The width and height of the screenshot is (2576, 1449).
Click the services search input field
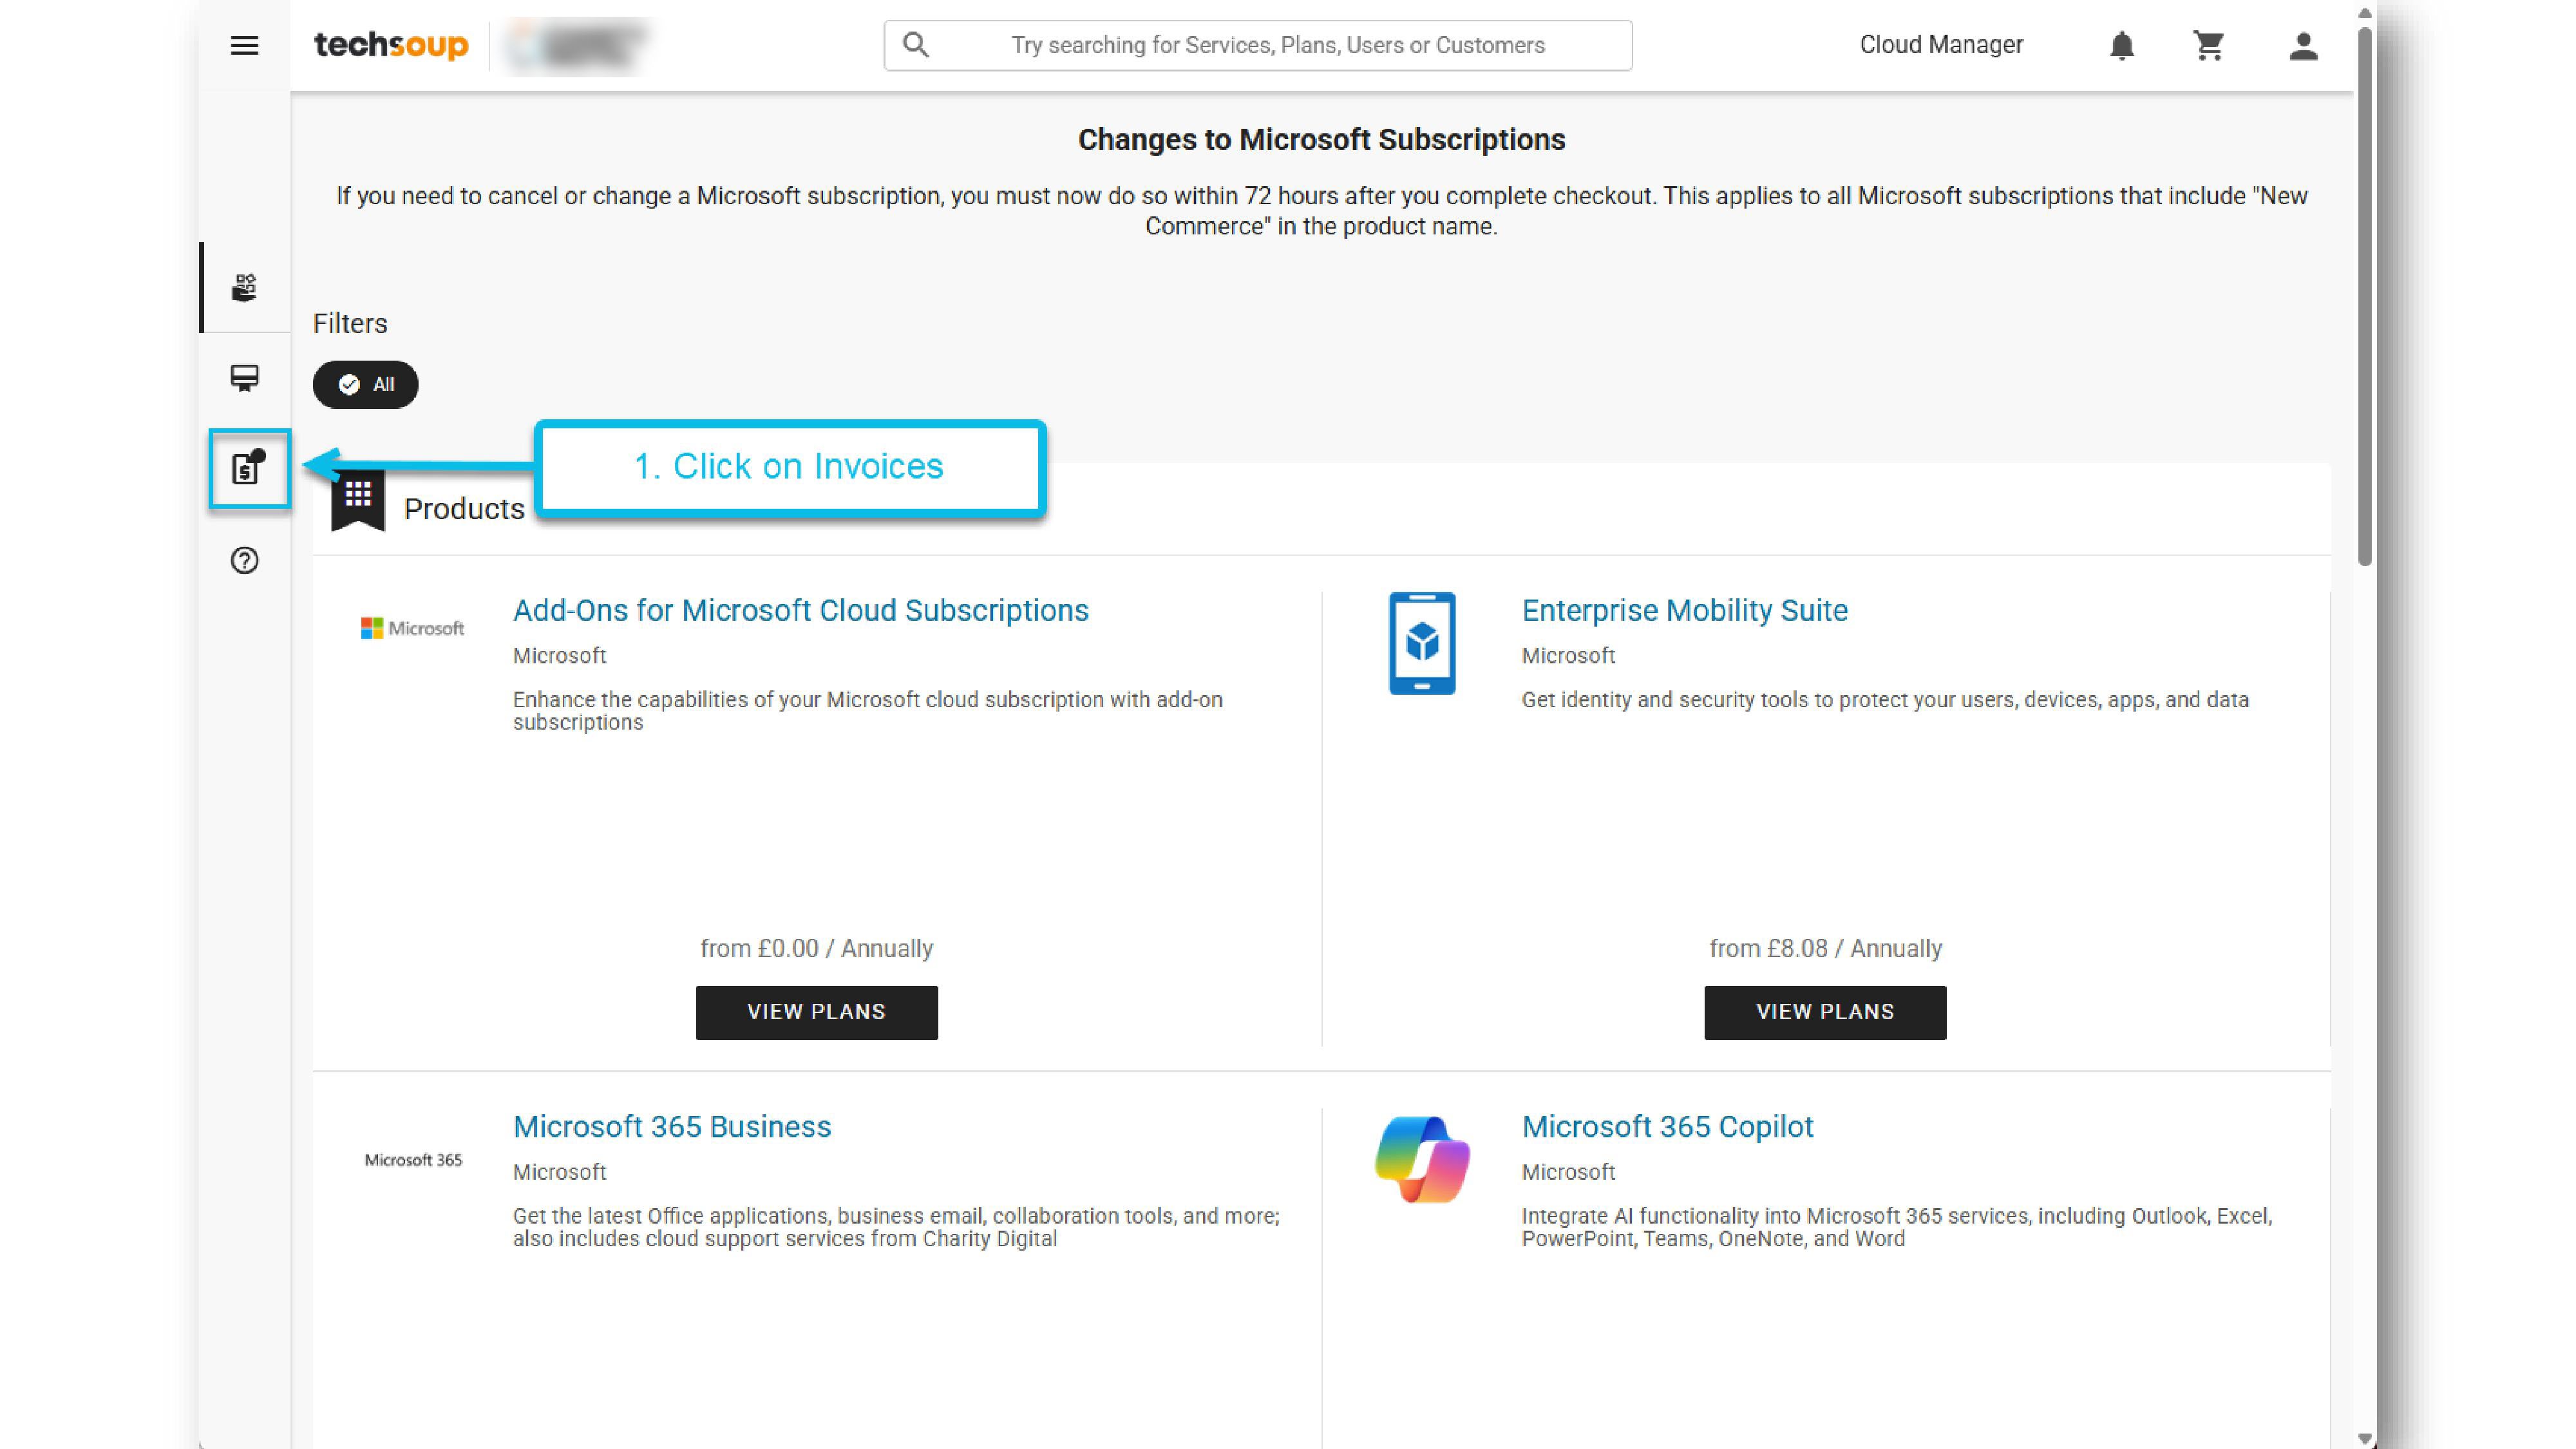[x=1258, y=45]
